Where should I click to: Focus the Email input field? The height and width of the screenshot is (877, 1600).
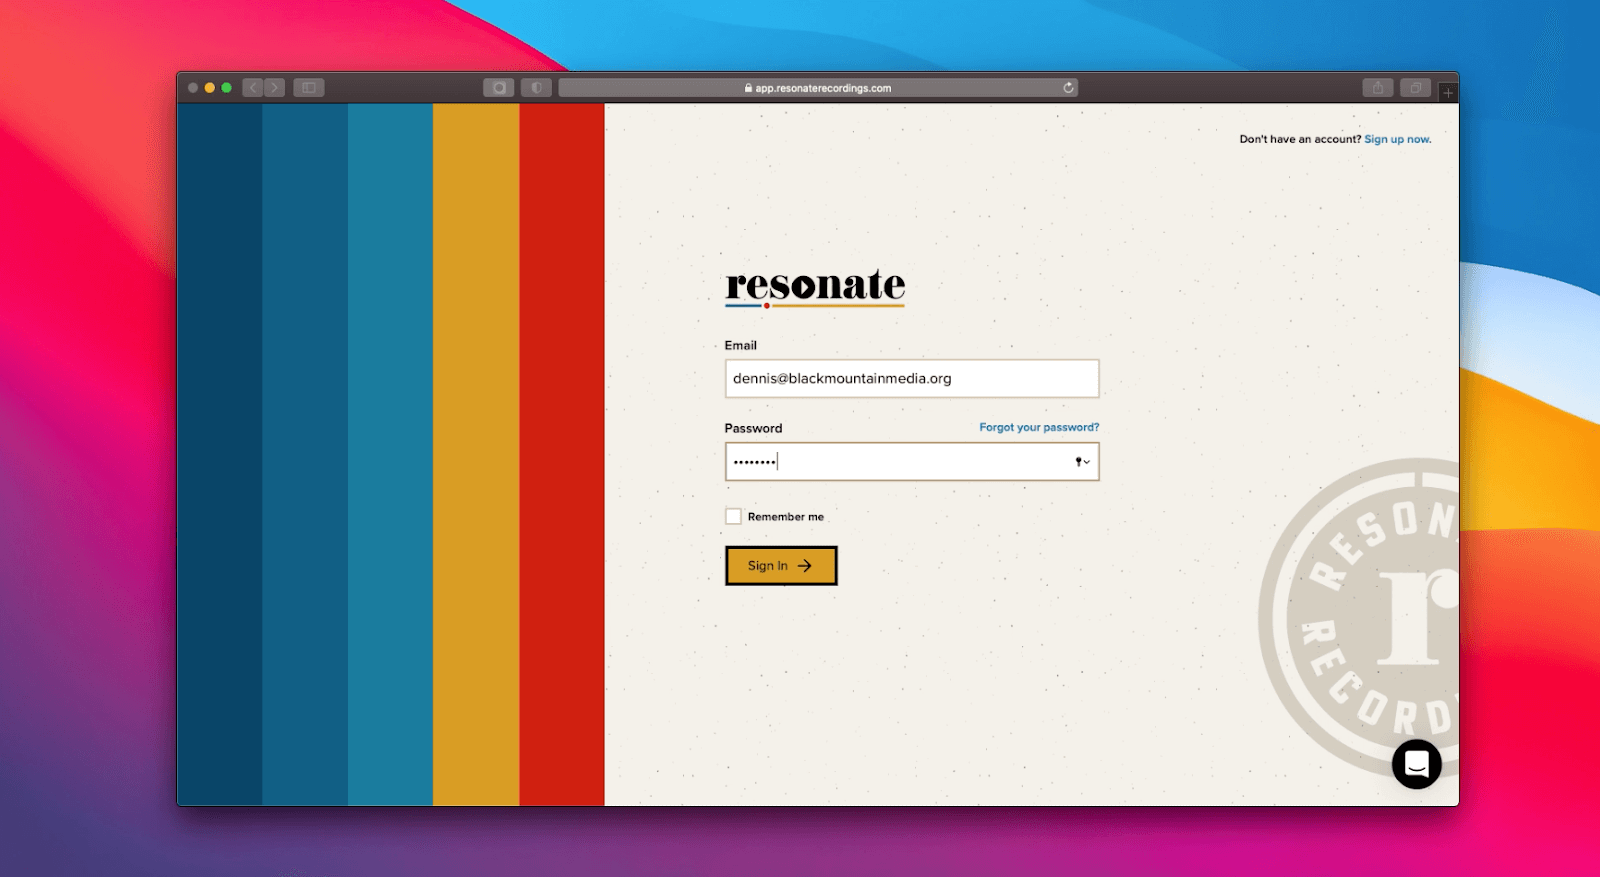pos(912,379)
